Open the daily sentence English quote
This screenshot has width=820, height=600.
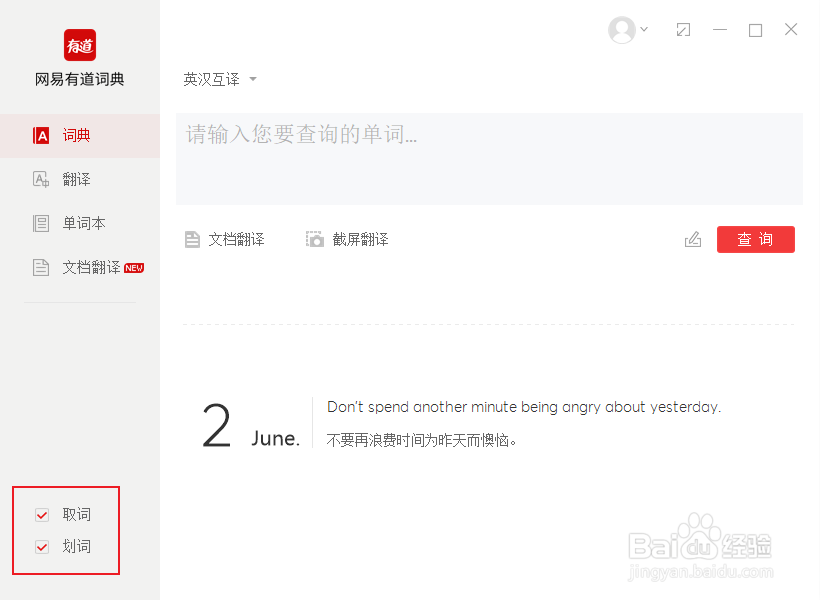click(524, 407)
